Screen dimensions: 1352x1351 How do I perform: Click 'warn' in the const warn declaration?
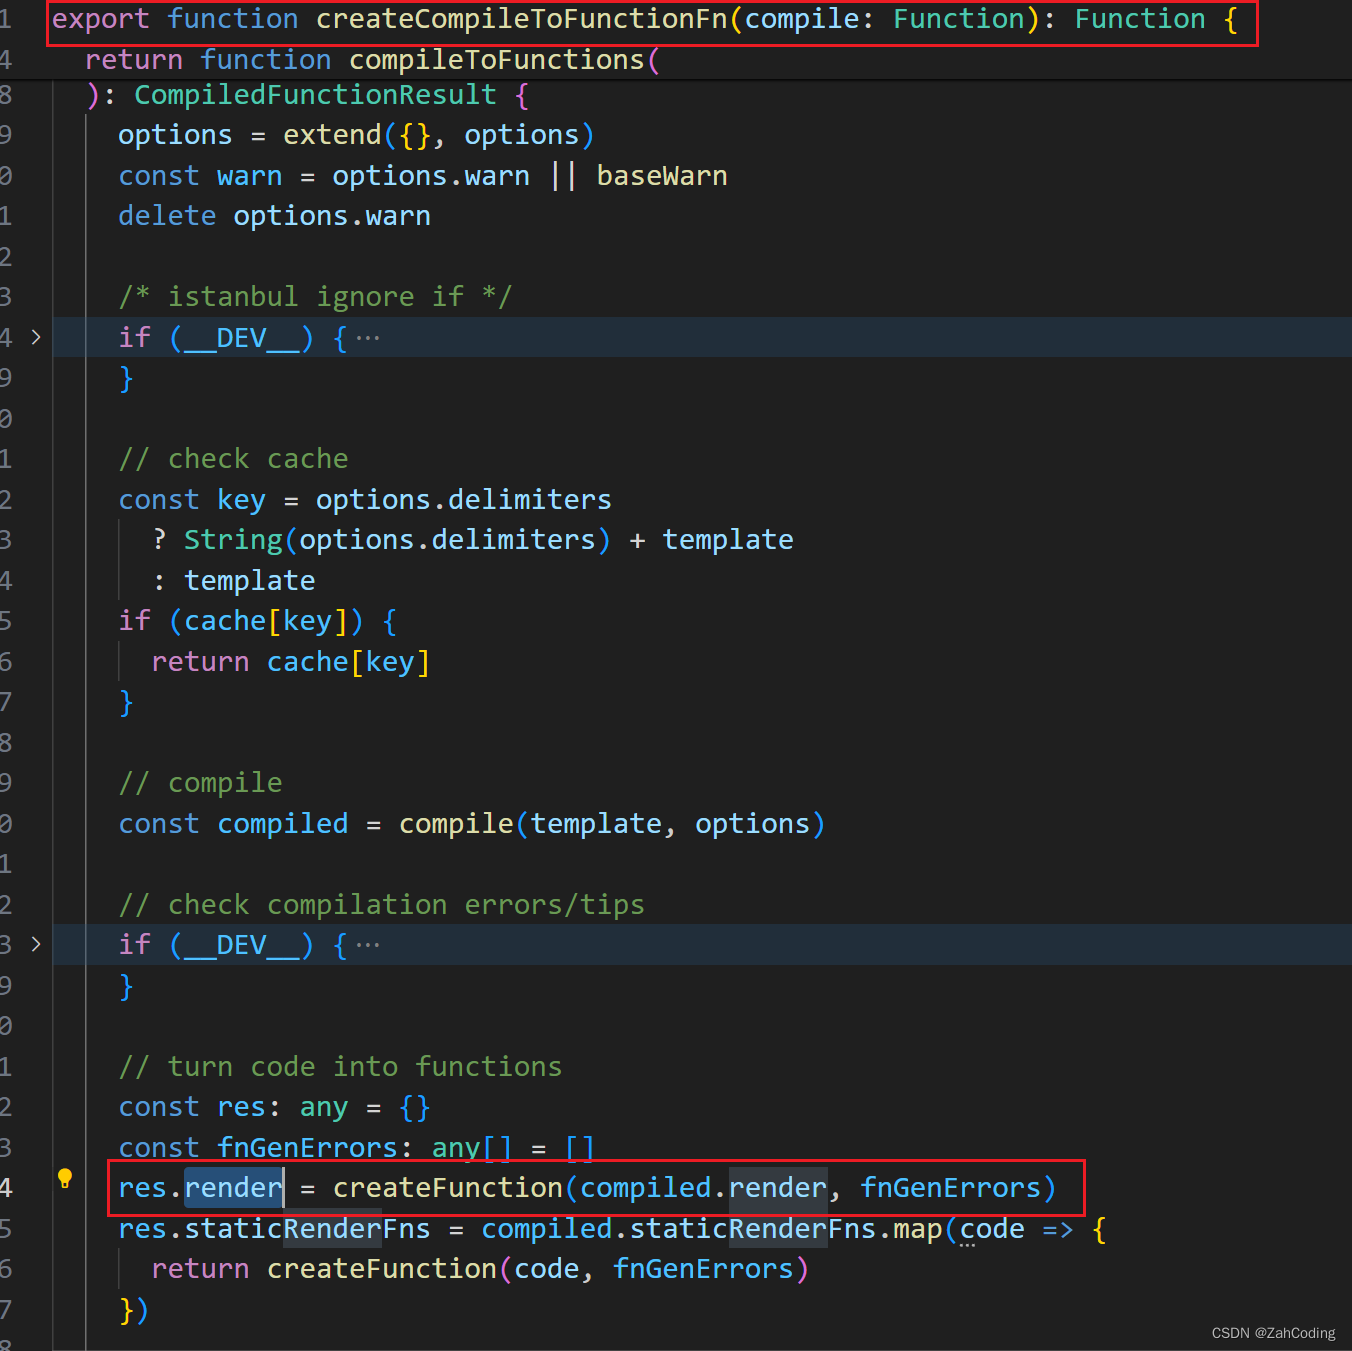click(250, 176)
